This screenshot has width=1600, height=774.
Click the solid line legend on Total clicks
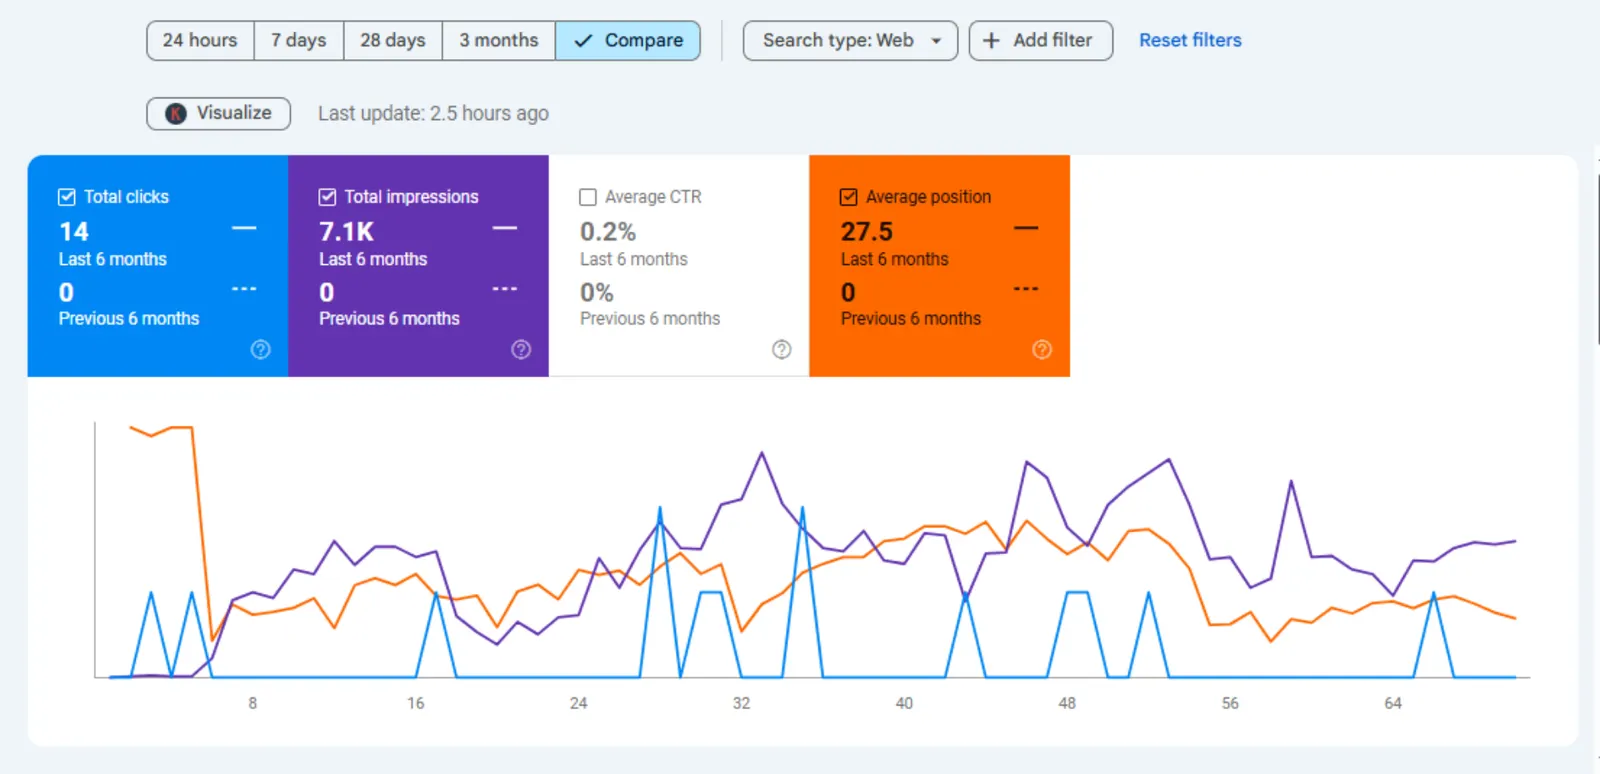click(x=244, y=229)
